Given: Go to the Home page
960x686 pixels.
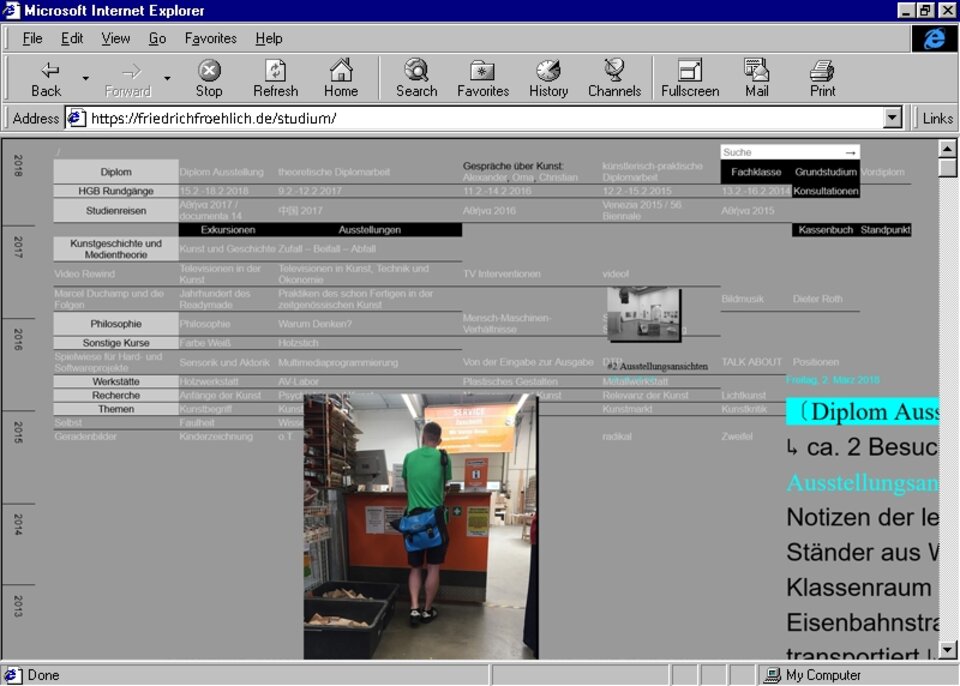Looking at the screenshot, I should 341,79.
